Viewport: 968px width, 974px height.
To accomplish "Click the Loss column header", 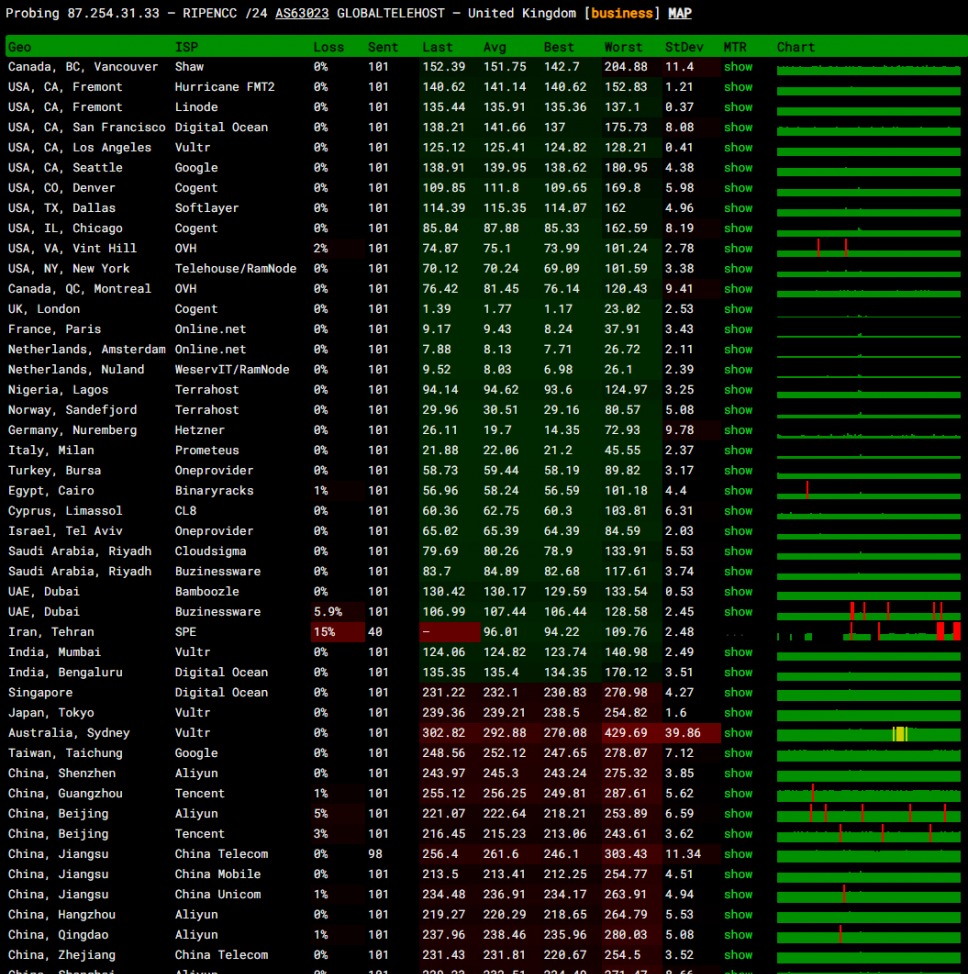I will click(329, 47).
